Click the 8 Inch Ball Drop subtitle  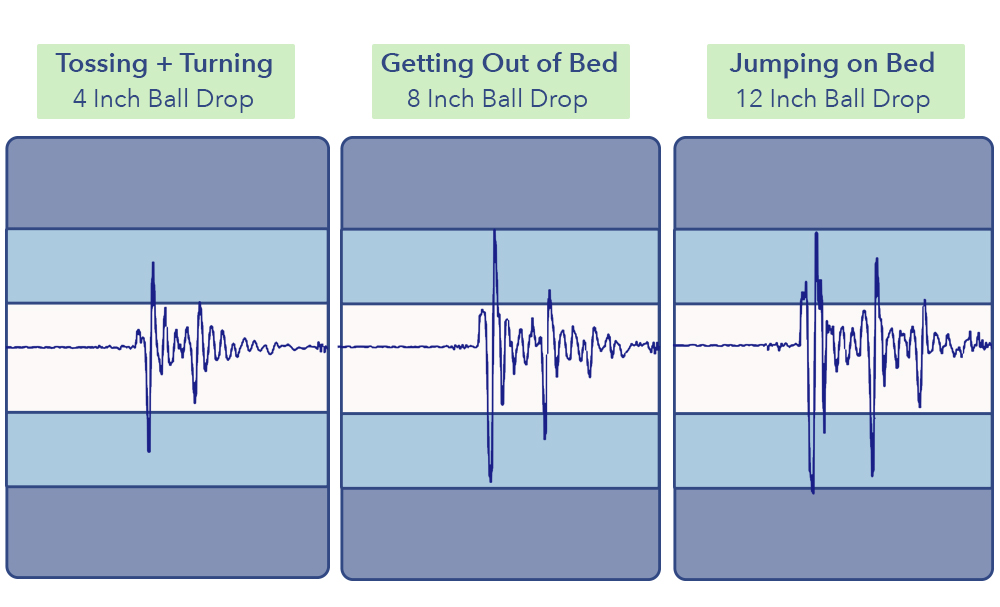pyautogui.click(x=497, y=99)
